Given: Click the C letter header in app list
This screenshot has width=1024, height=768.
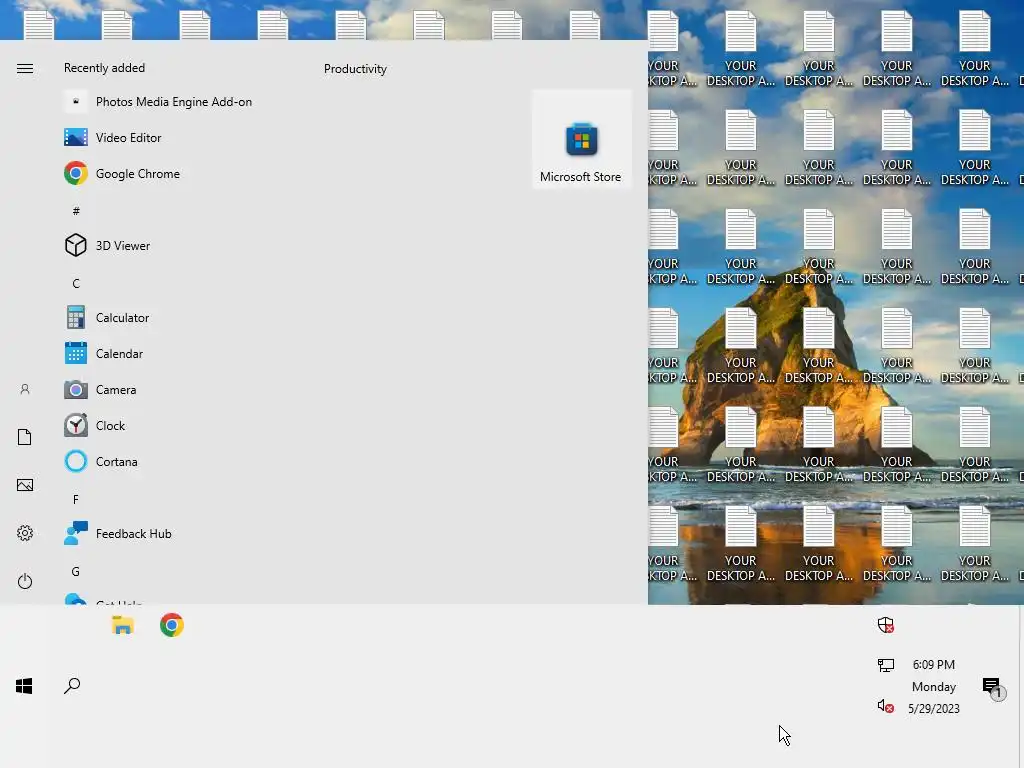Looking at the screenshot, I should click(76, 283).
